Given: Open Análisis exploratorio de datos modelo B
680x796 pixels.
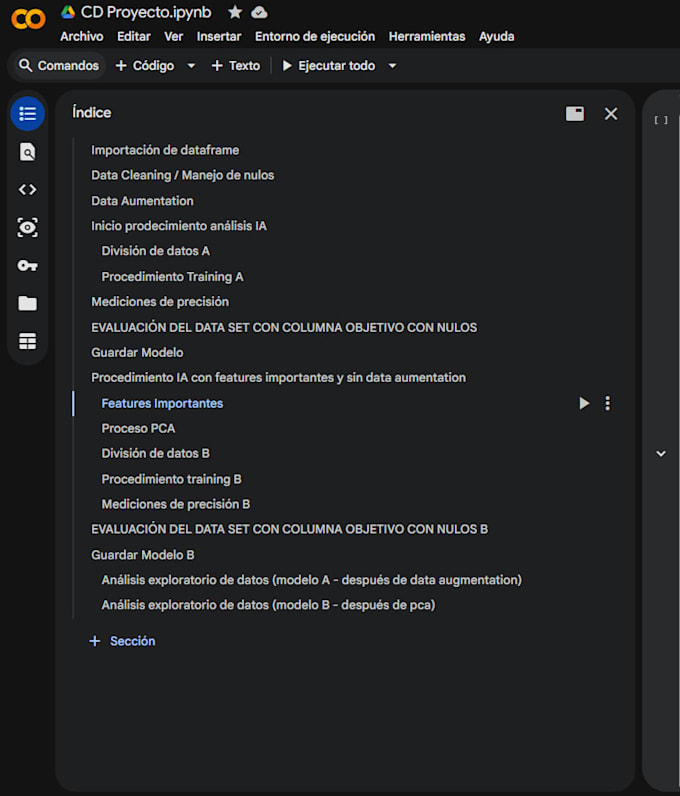Looking at the screenshot, I should (x=268, y=605).
